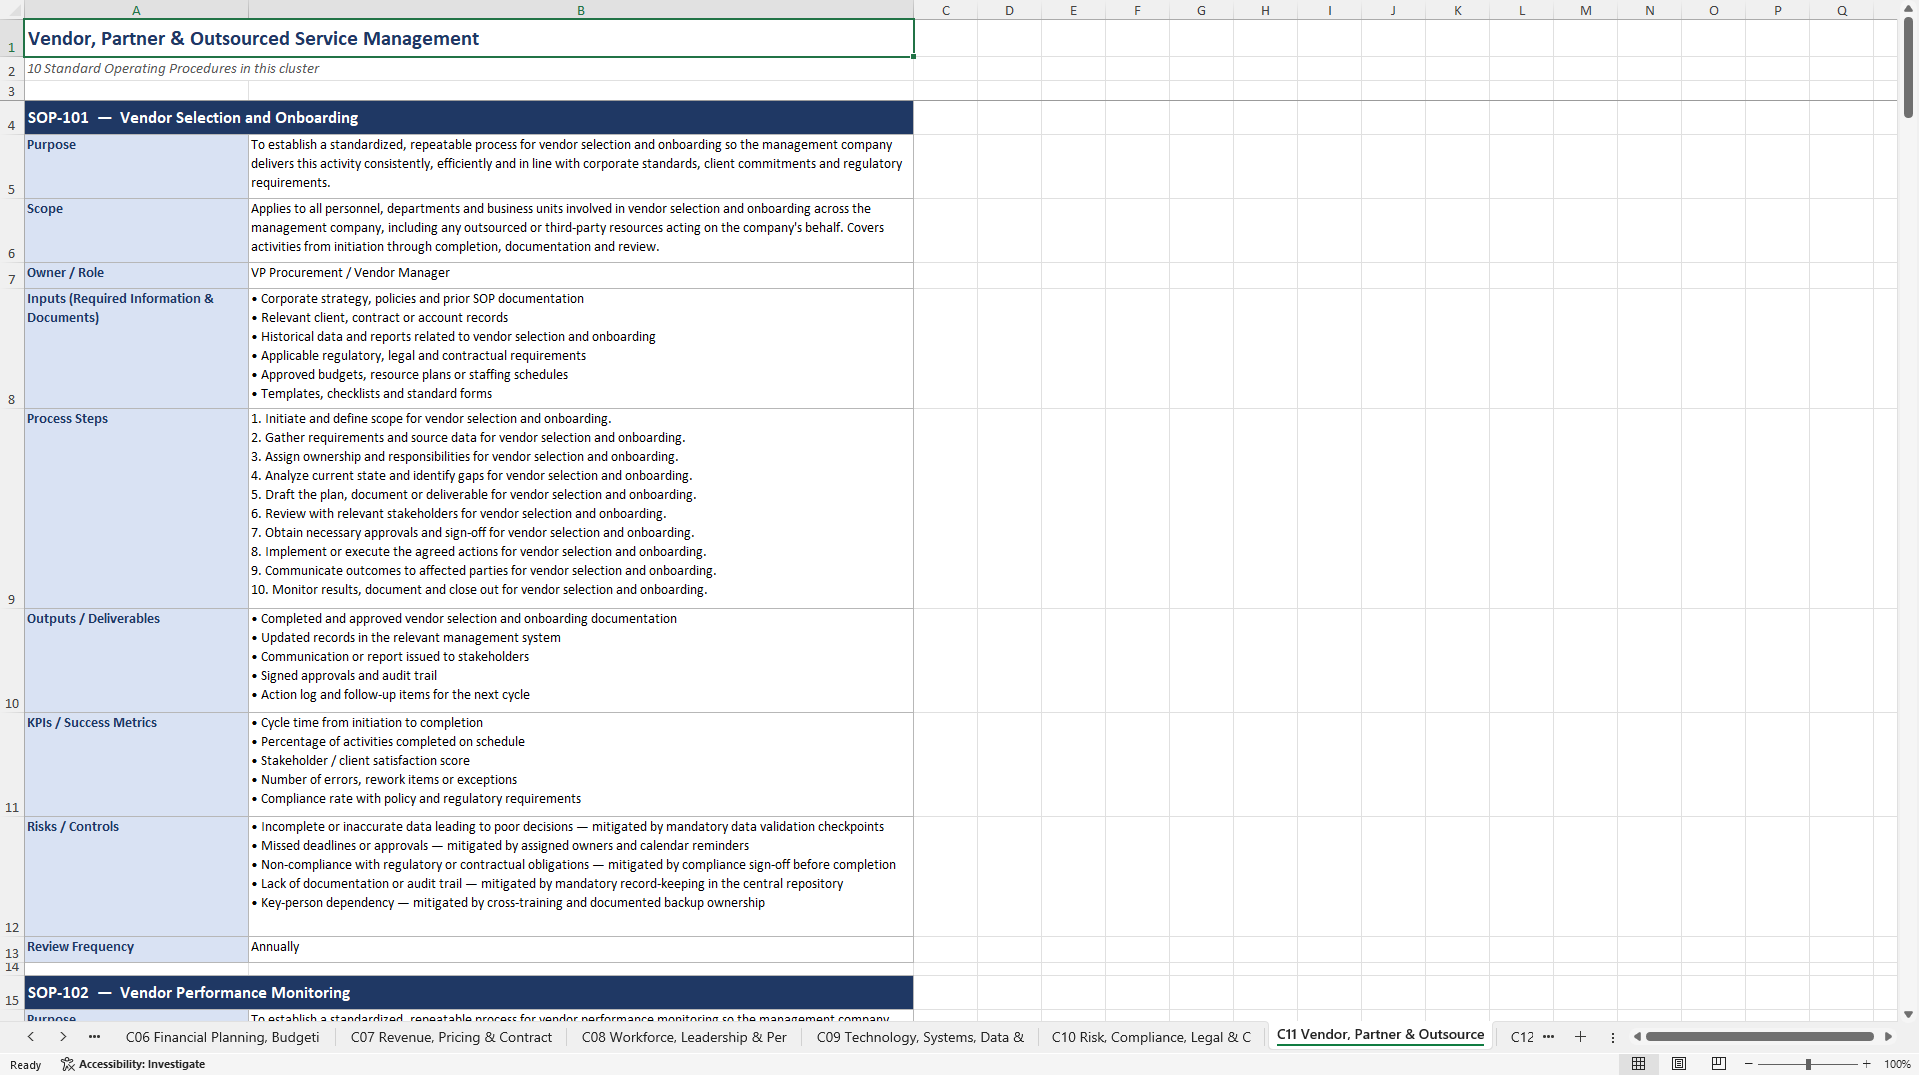The width and height of the screenshot is (1919, 1075).
Task: Switch to Page Layout view icon
Action: pyautogui.click(x=1679, y=1064)
